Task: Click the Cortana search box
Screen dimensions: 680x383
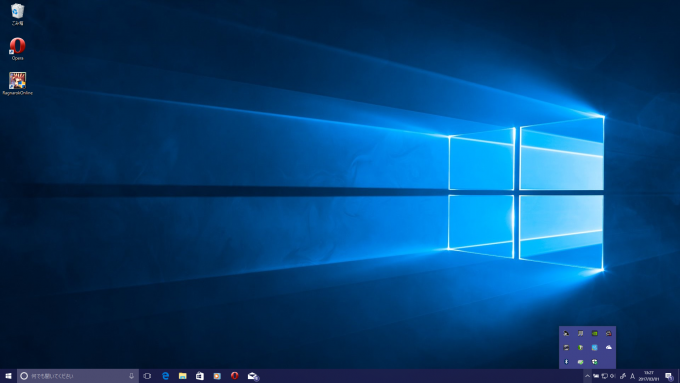Action: 78,376
